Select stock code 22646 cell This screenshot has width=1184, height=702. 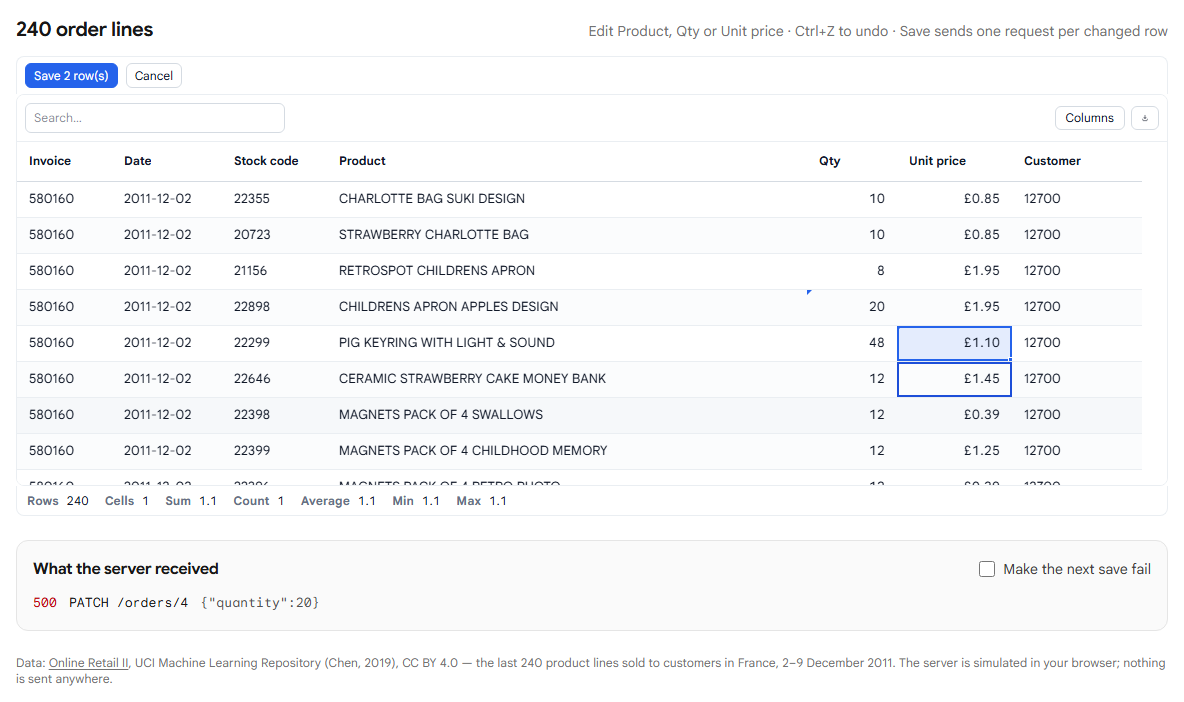(x=275, y=379)
